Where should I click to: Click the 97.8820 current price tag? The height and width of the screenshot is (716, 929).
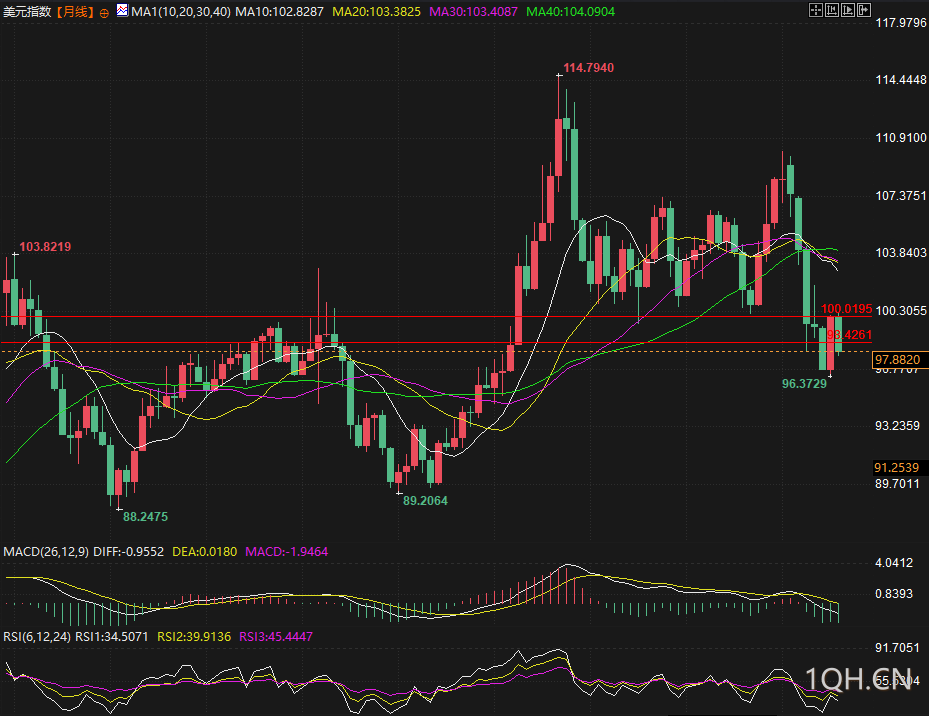point(897,358)
